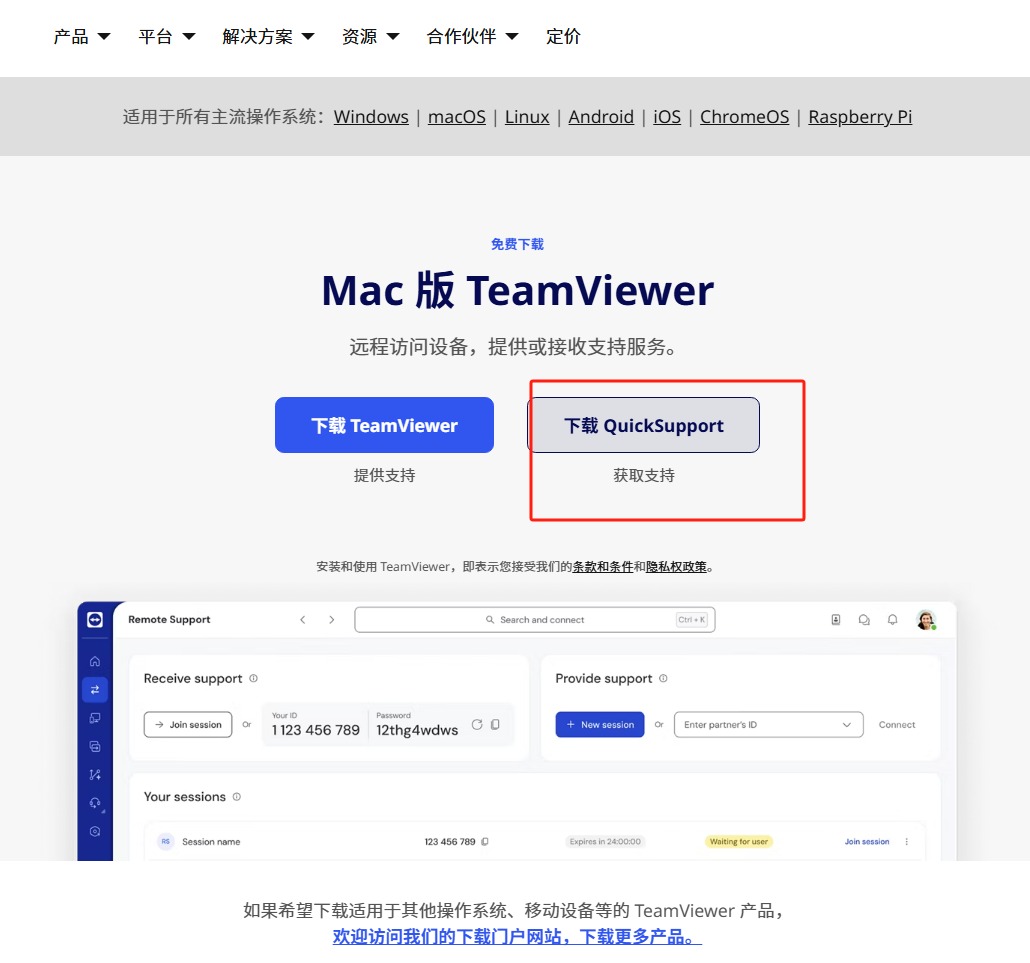Screen dimensions: 1030x963
Task: Open the 合作伙伴 navigation menu
Action: tap(472, 37)
